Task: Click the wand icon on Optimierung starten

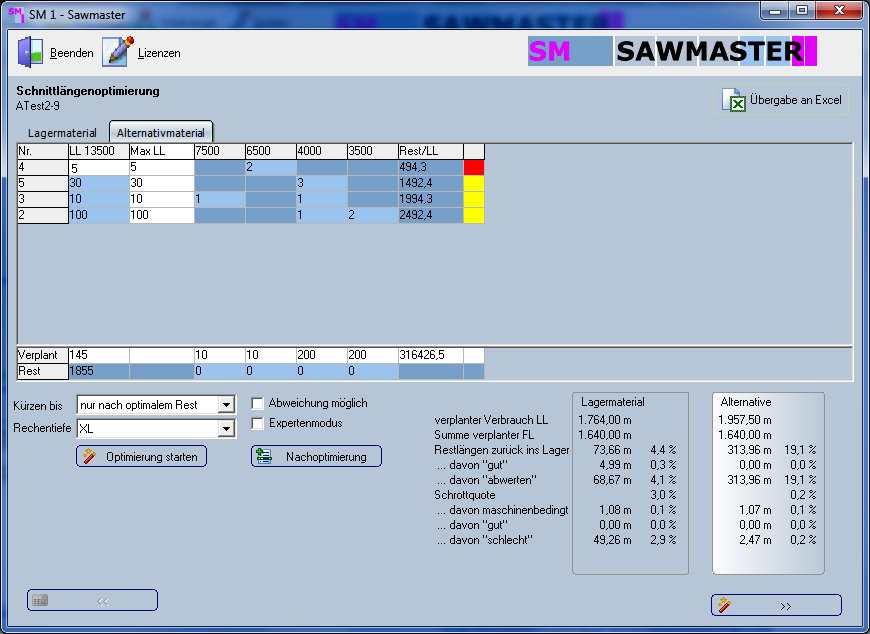Action: click(89, 457)
